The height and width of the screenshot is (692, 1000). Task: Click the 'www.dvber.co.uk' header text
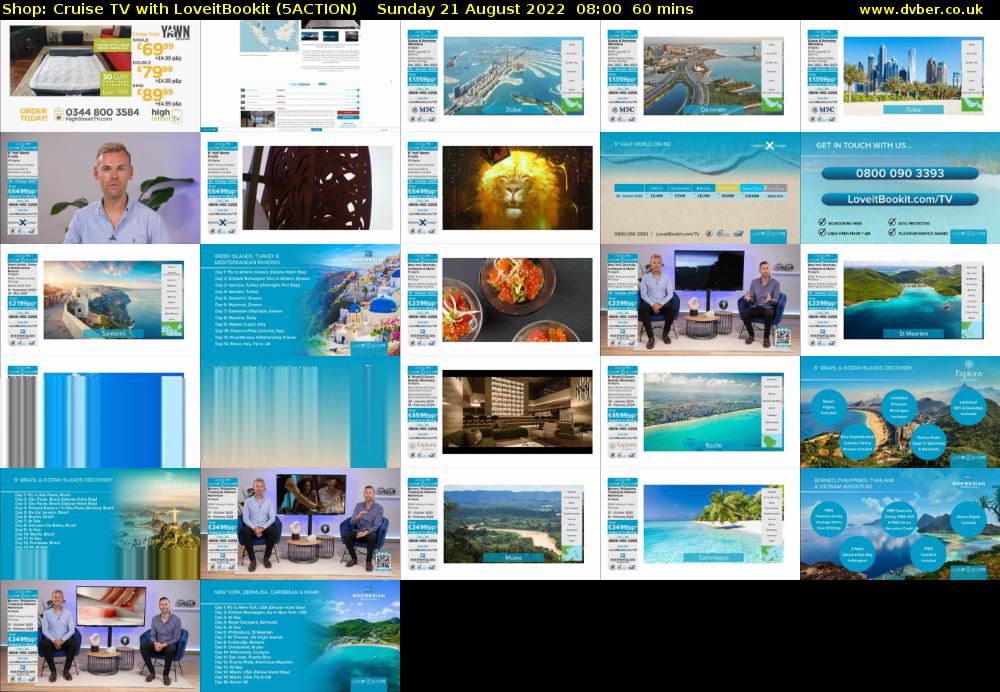tap(921, 10)
